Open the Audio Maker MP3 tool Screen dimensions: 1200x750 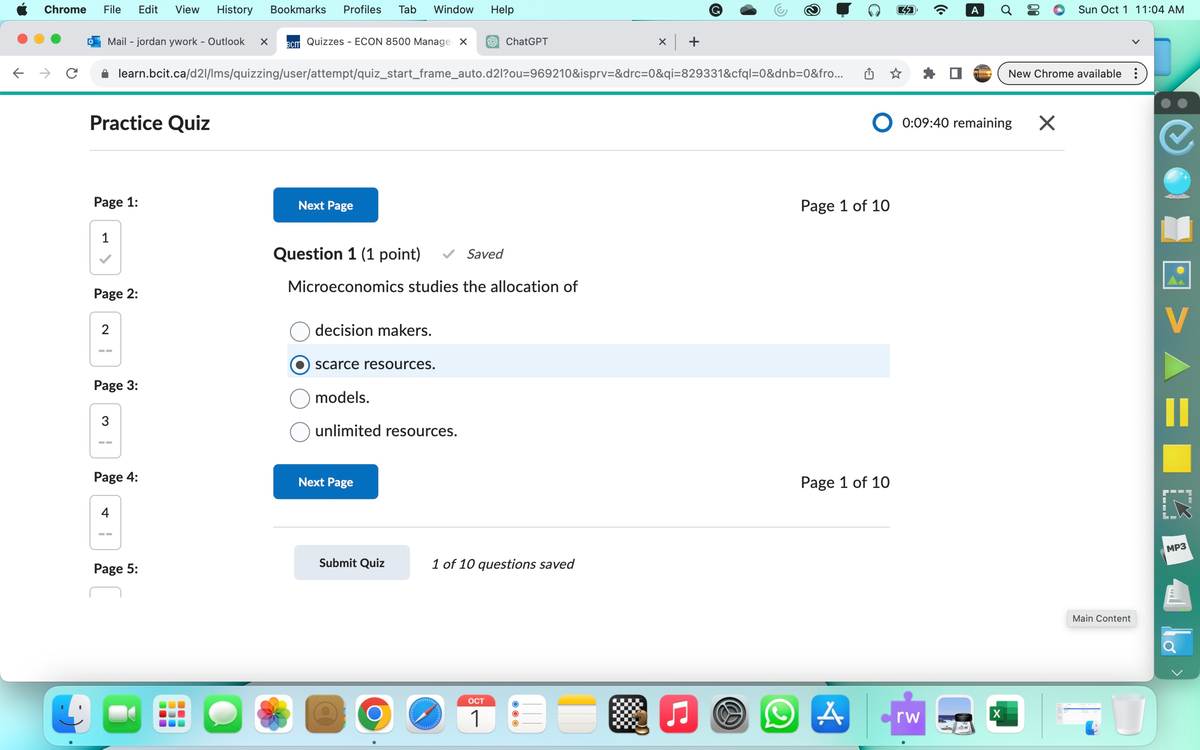[1176, 549]
